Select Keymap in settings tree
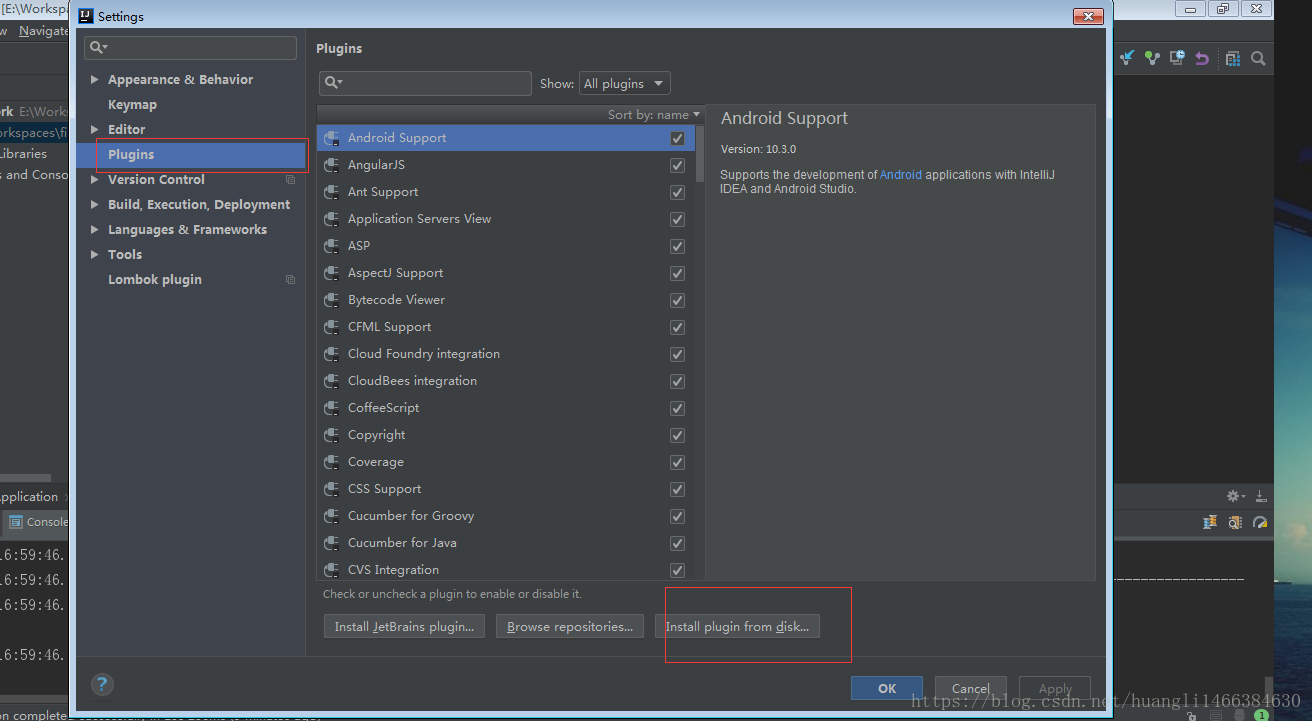This screenshot has height=721, width=1312. pyautogui.click(x=132, y=105)
